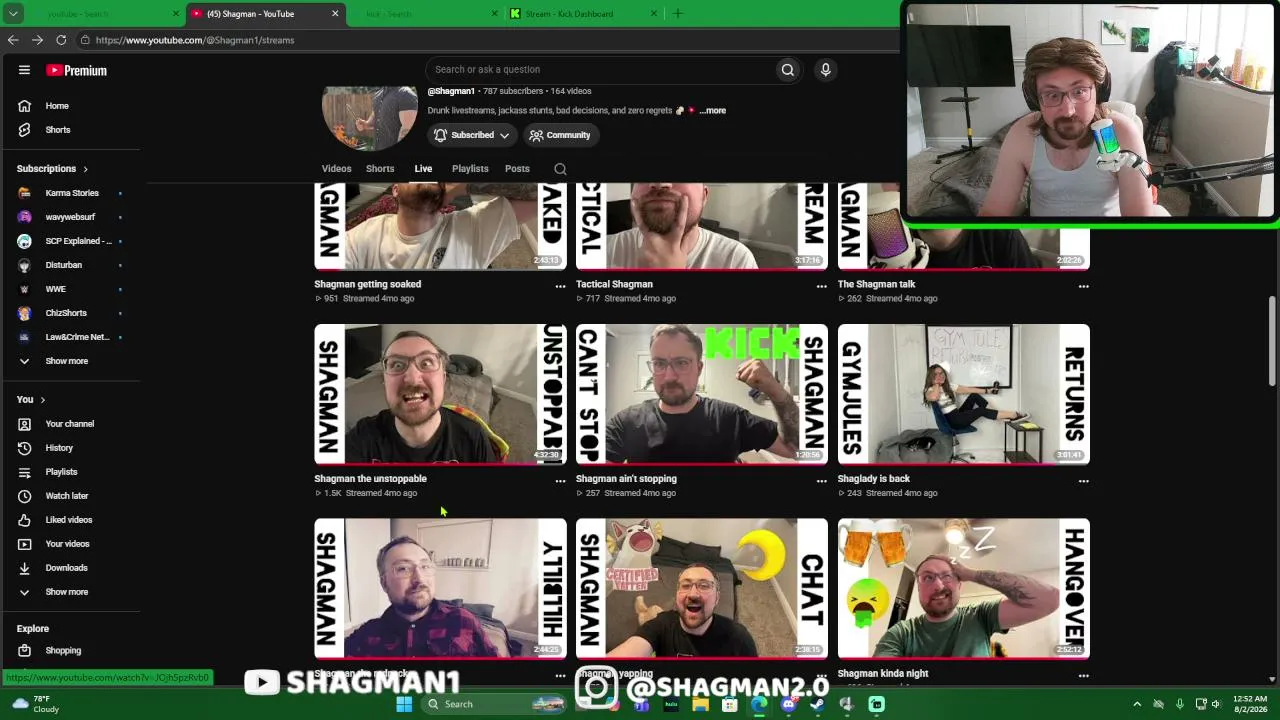Switch to the channel Shorts tab

point(380,169)
